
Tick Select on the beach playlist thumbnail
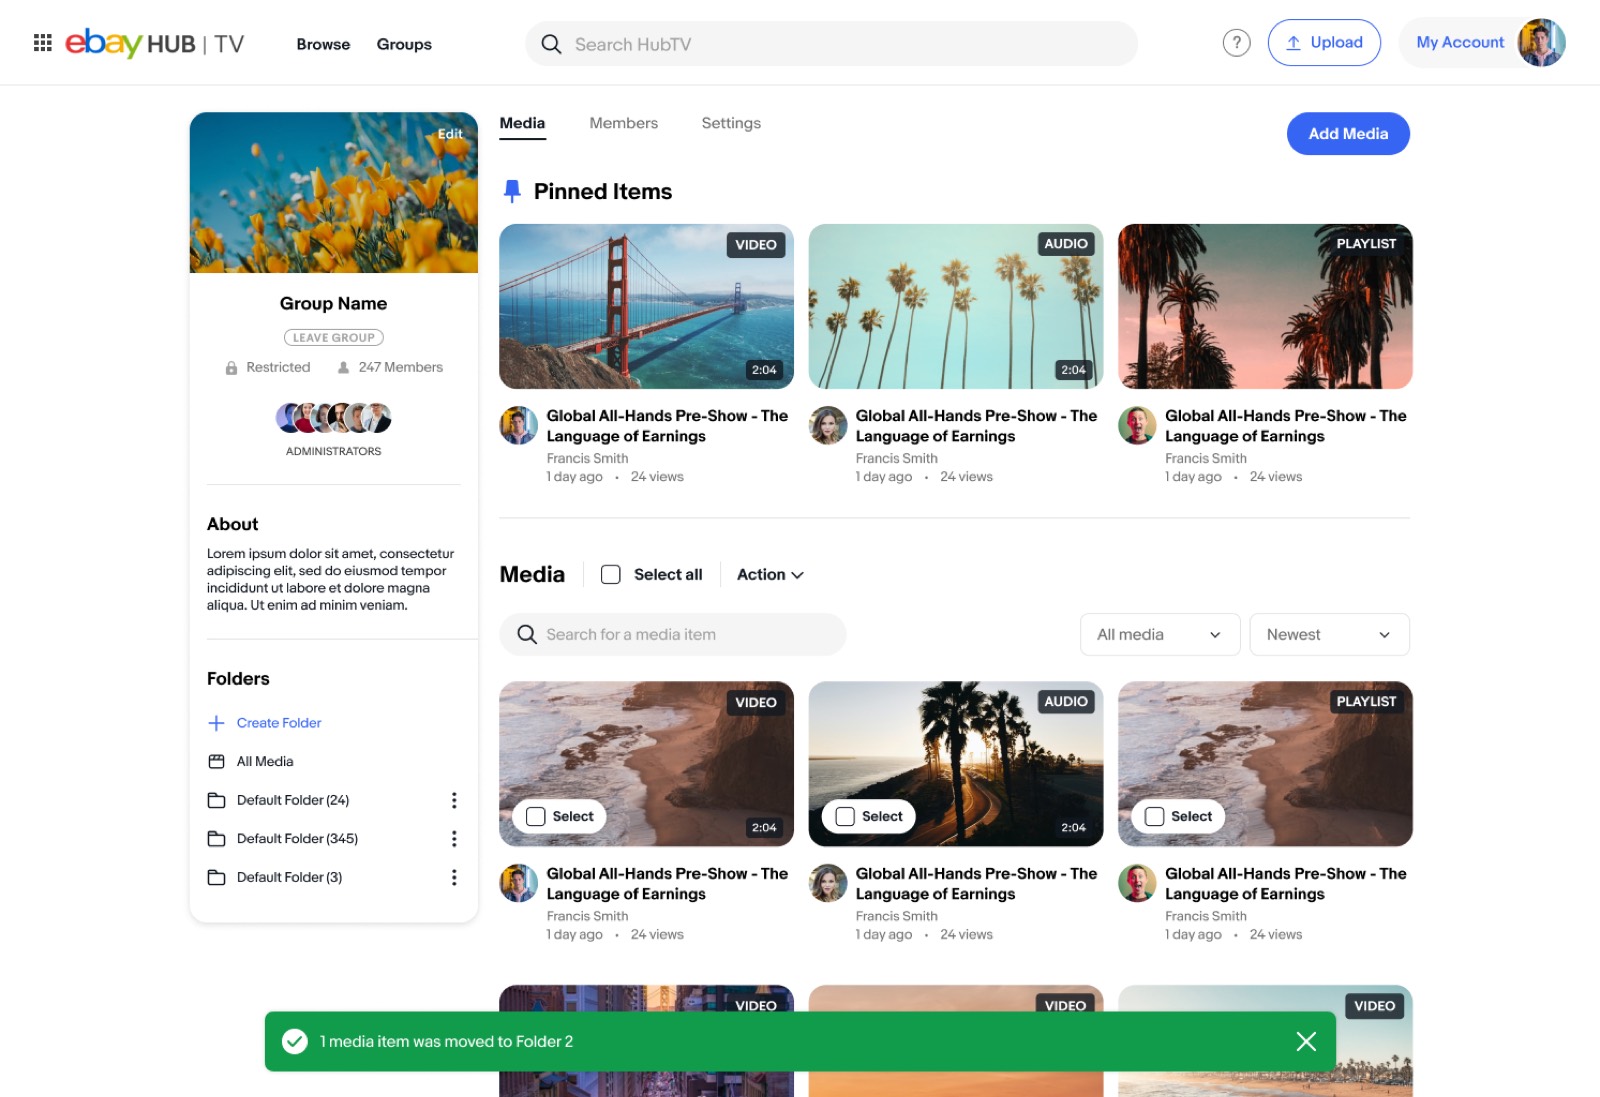pyautogui.click(x=1154, y=816)
